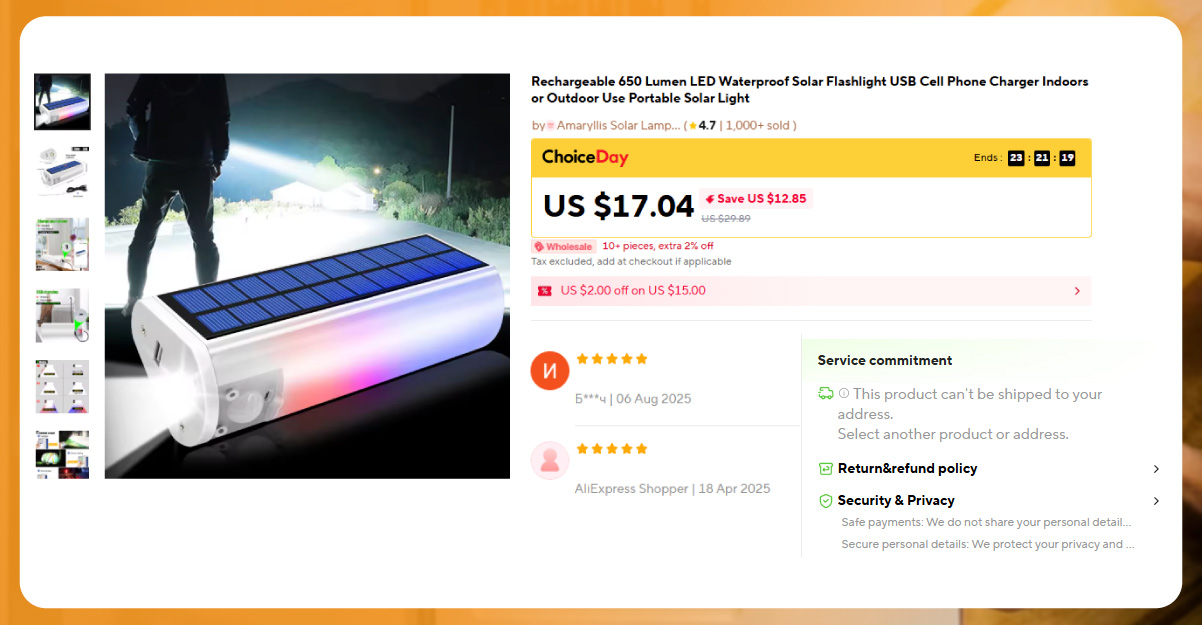1202x625 pixels.
Task: Click the 4.7 star rating
Action: click(x=702, y=125)
